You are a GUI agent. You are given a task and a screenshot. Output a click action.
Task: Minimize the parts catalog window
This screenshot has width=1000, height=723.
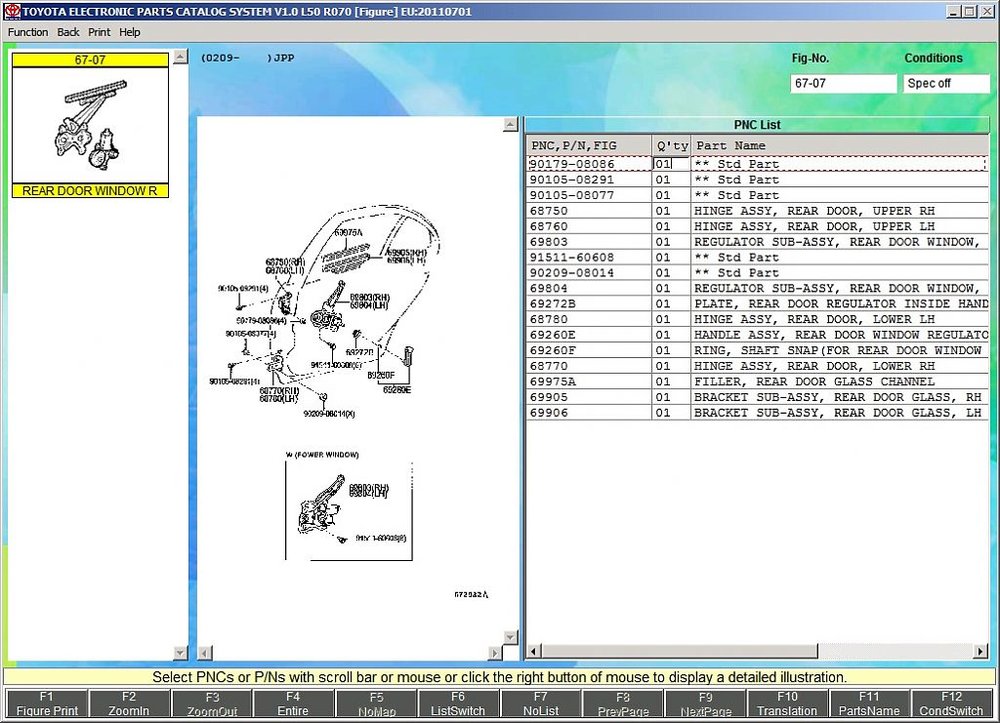pyautogui.click(x=953, y=11)
